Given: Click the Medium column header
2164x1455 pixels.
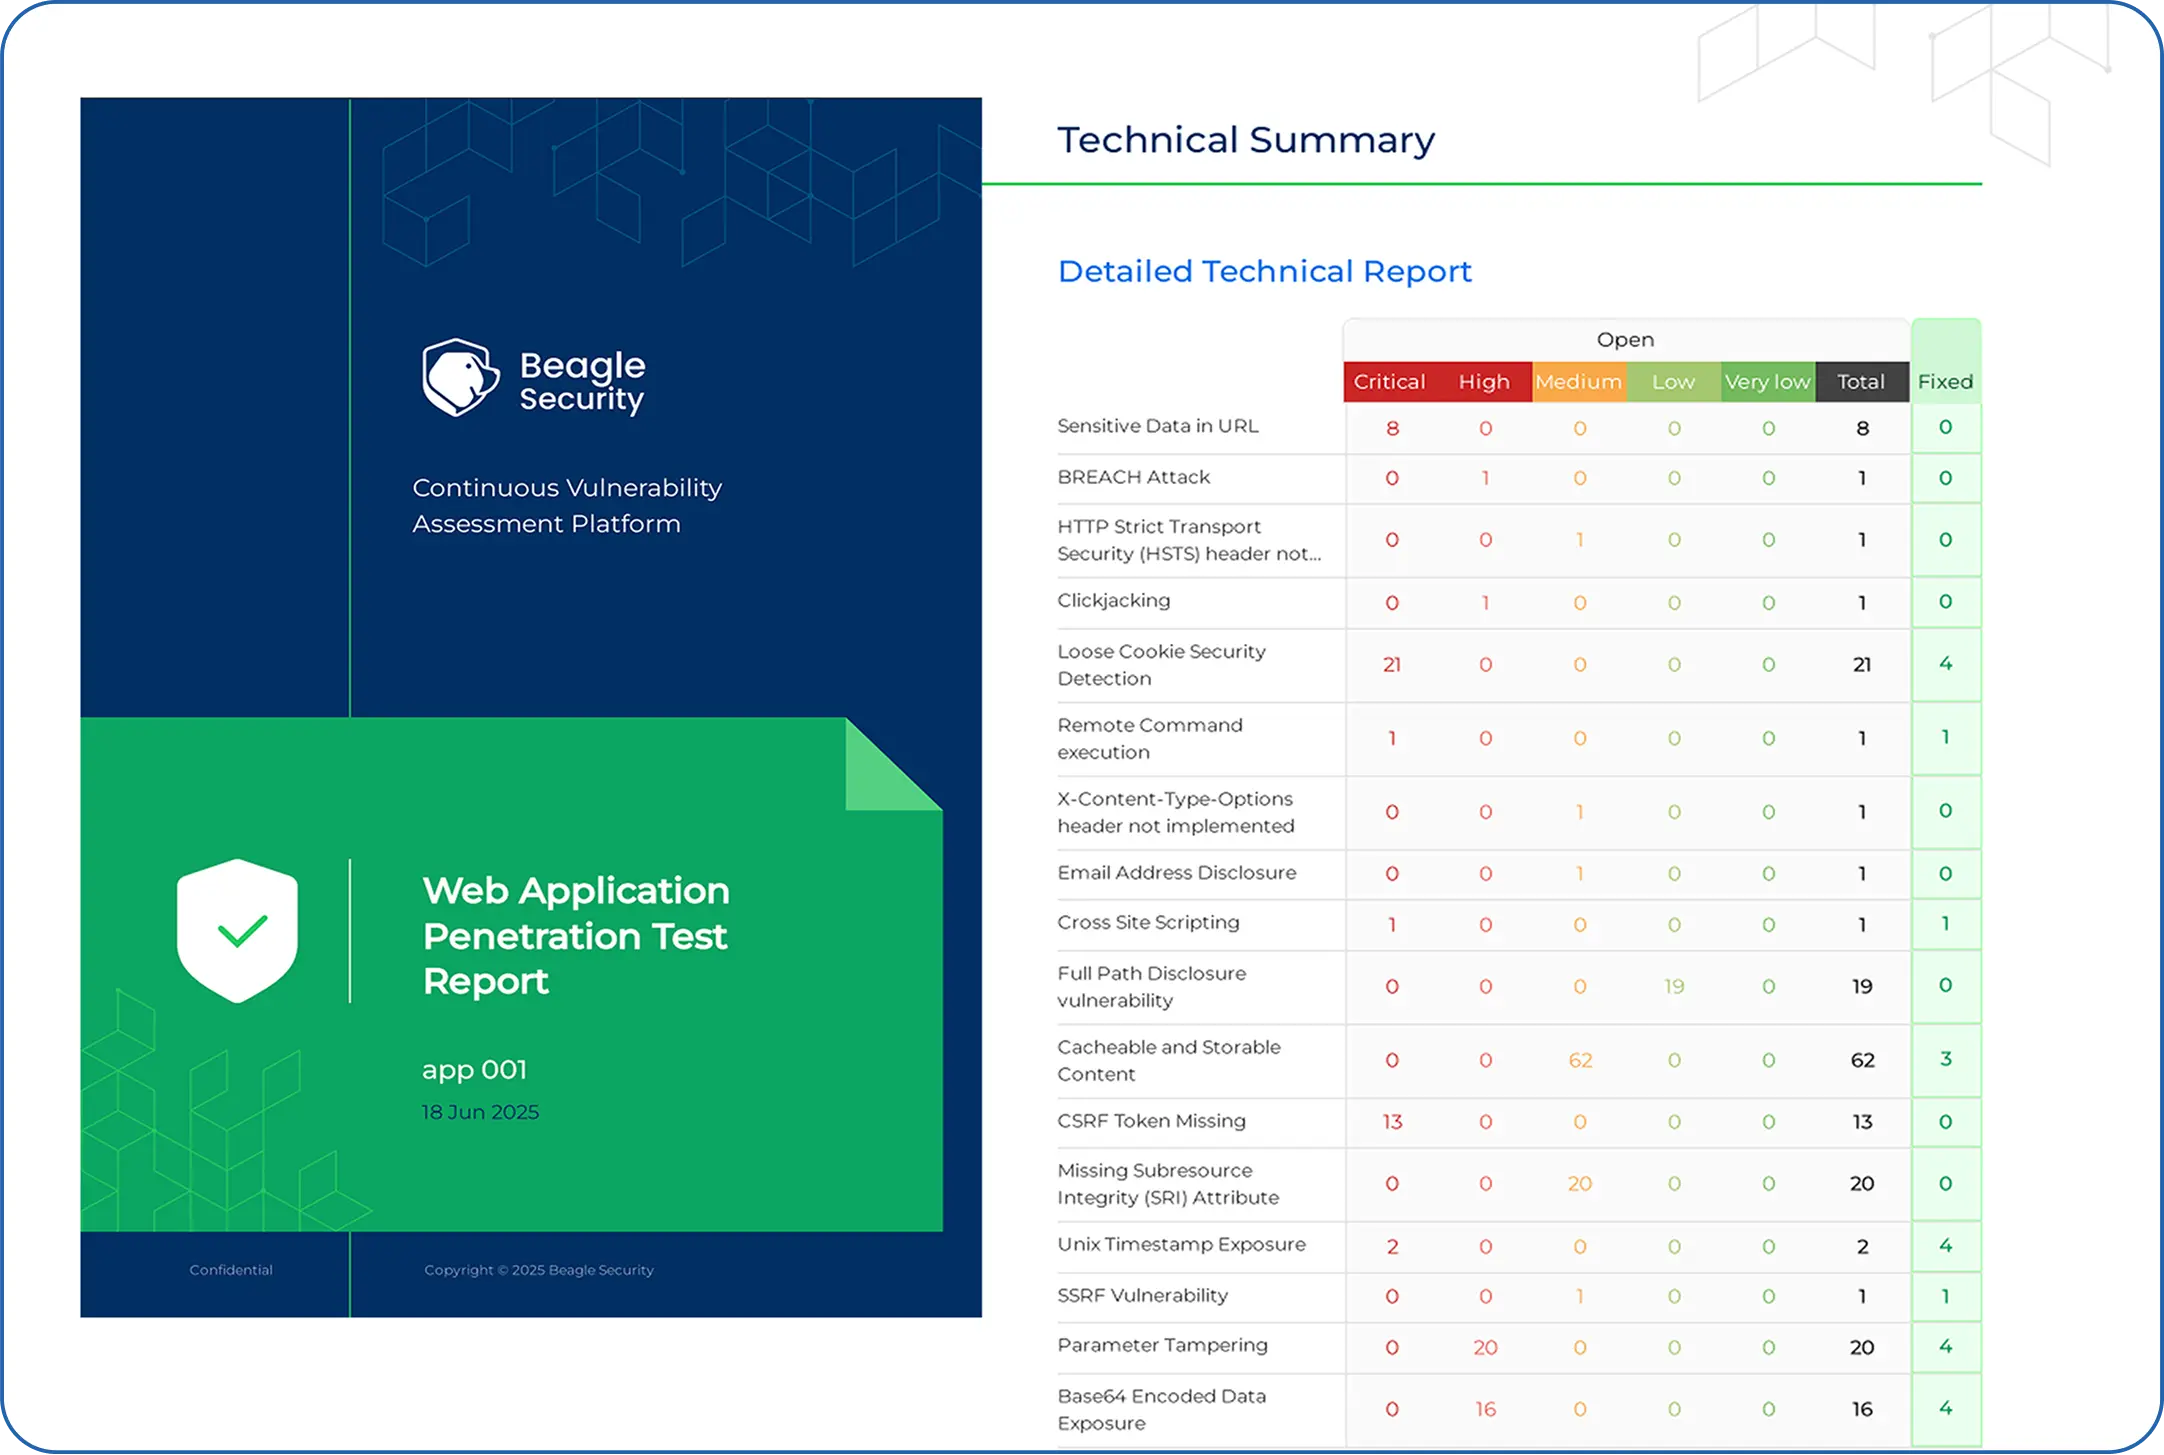Looking at the screenshot, I should pyautogui.click(x=1579, y=382).
